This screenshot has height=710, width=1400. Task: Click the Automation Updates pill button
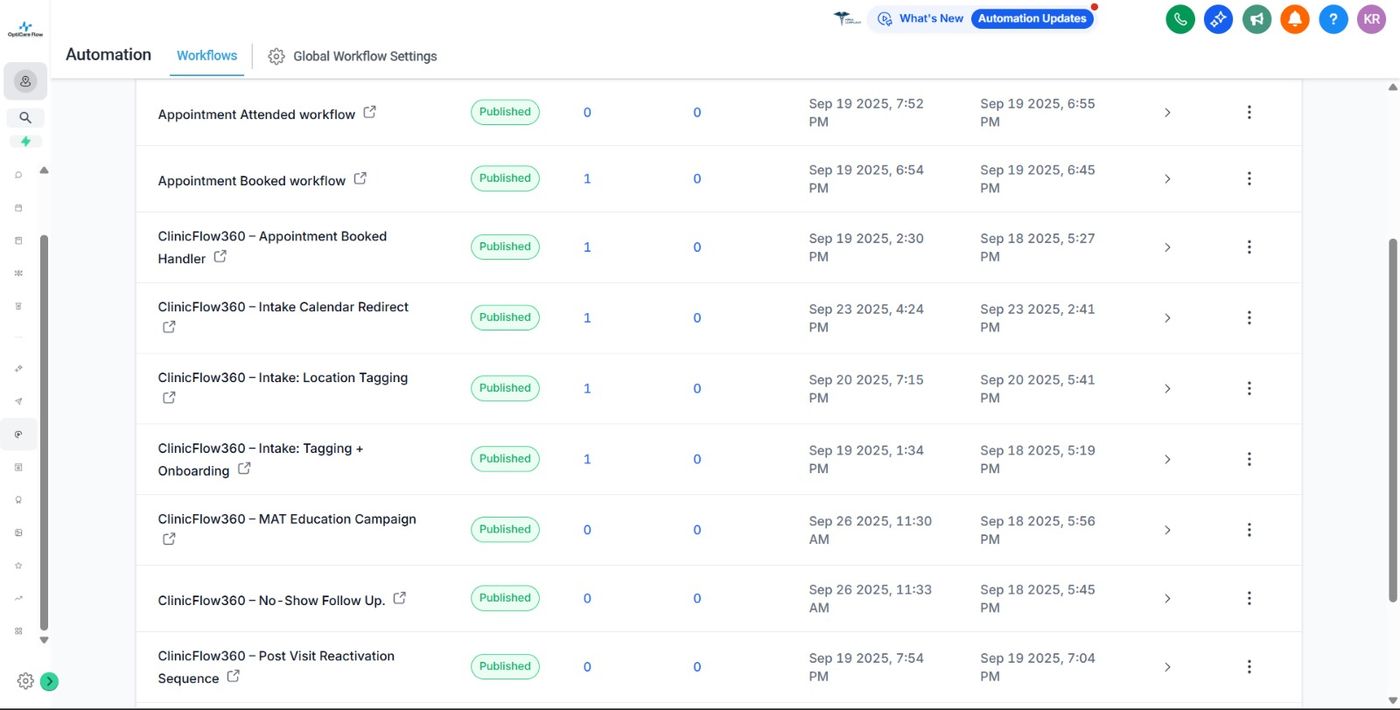pyautogui.click(x=1032, y=19)
